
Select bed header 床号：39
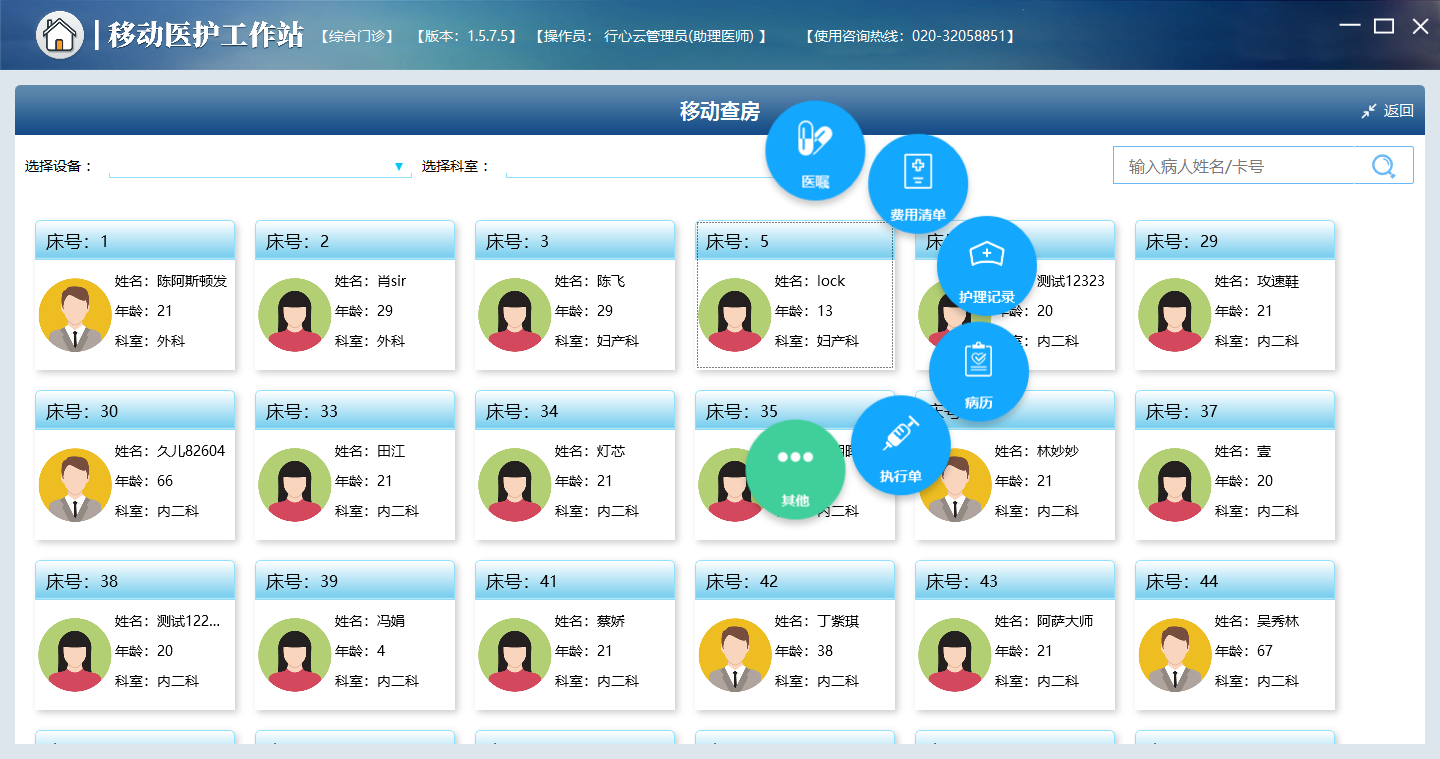click(355, 580)
